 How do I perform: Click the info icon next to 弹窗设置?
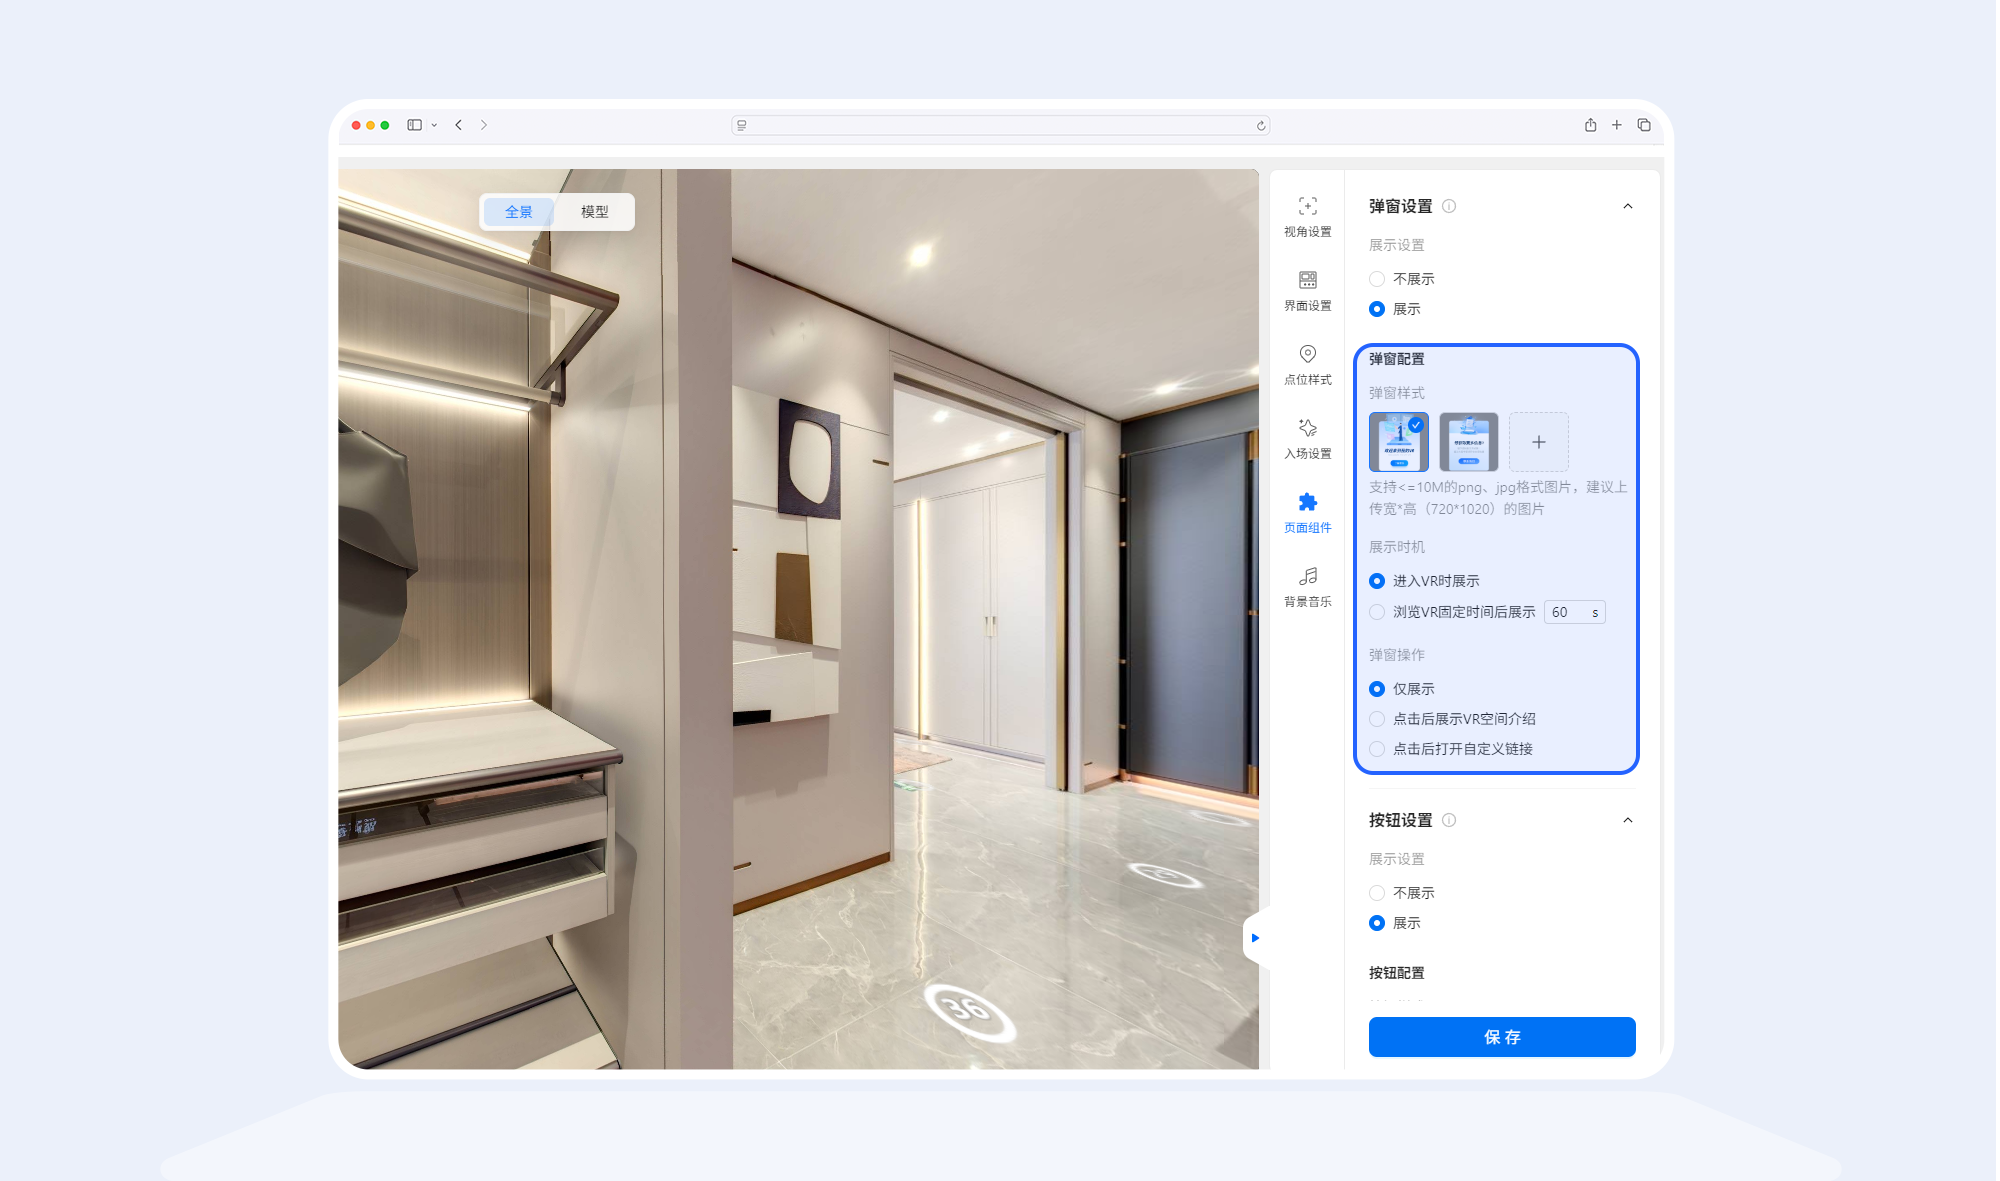[1449, 206]
